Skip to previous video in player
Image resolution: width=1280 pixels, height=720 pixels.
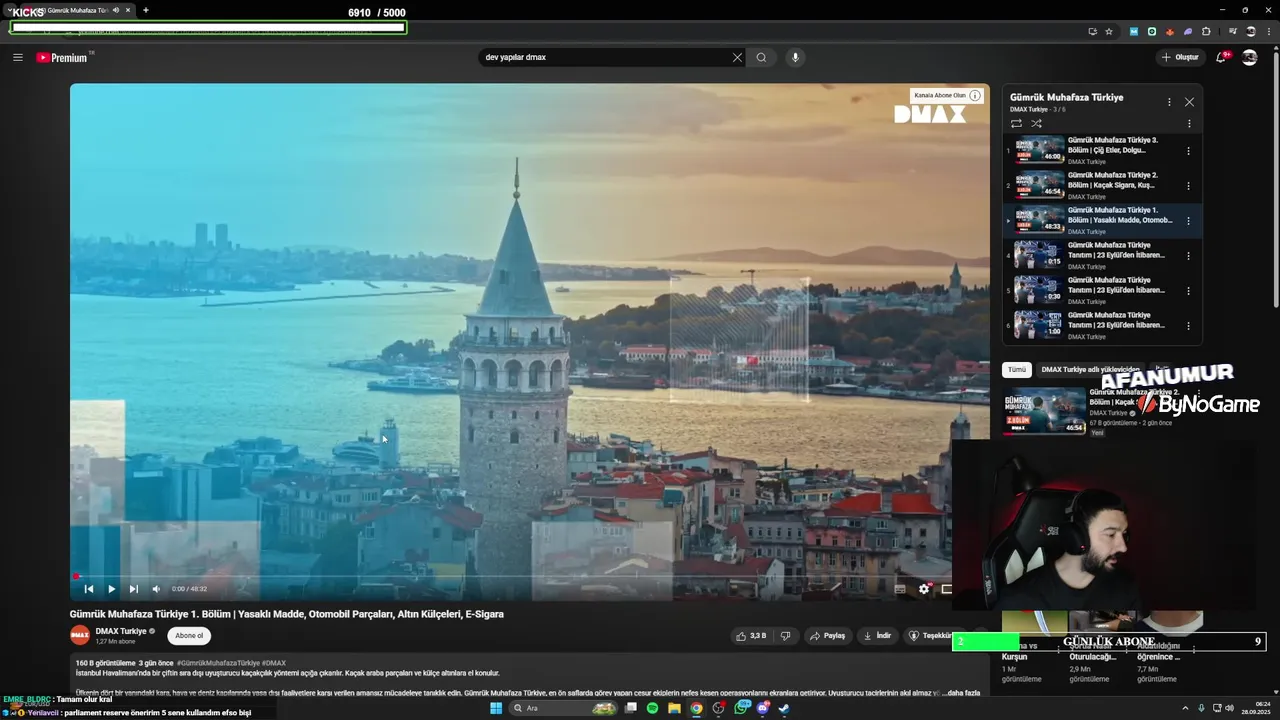pos(89,589)
